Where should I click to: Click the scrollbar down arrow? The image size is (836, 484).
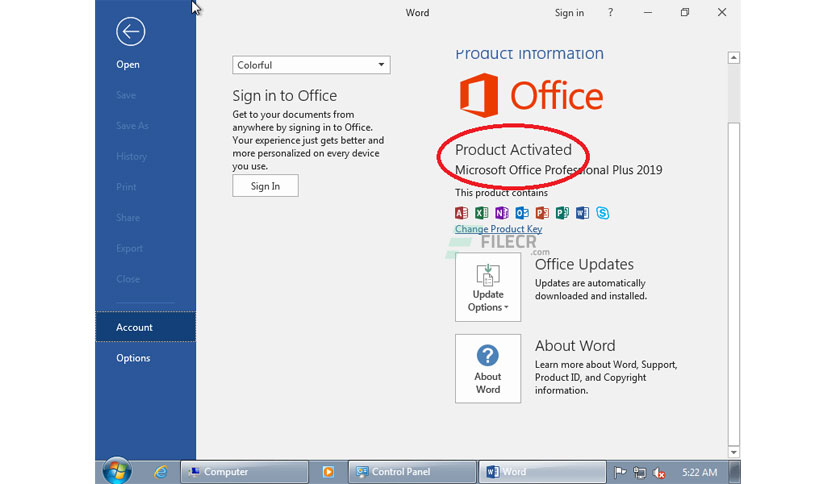coord(734,452)
